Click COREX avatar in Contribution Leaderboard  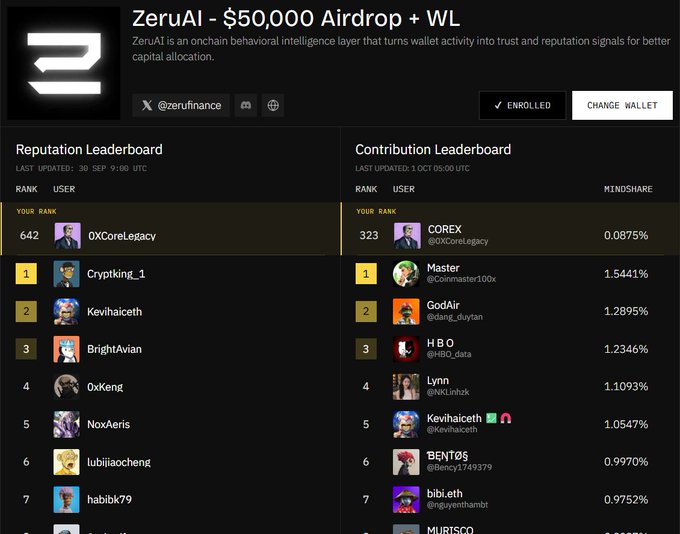pos(407,236)
